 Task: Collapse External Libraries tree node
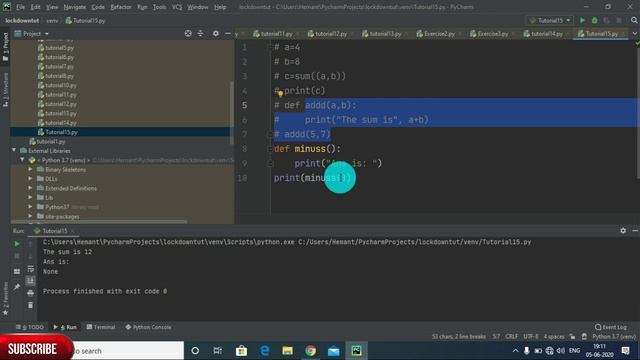click(14, 151)
